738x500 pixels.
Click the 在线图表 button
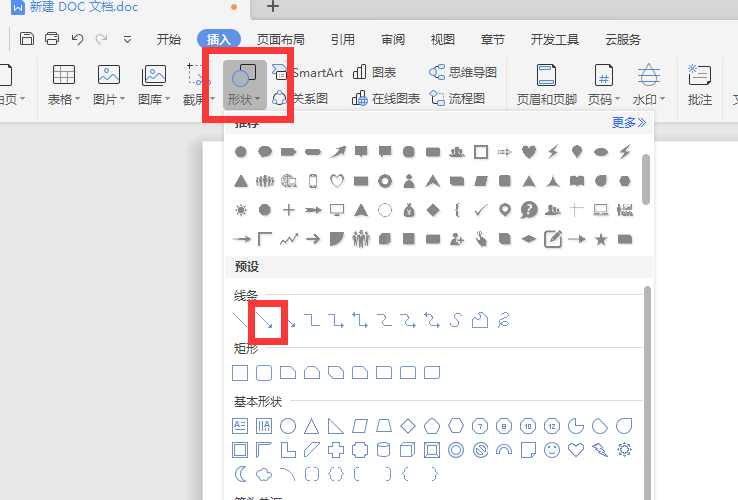coord(385,98)
